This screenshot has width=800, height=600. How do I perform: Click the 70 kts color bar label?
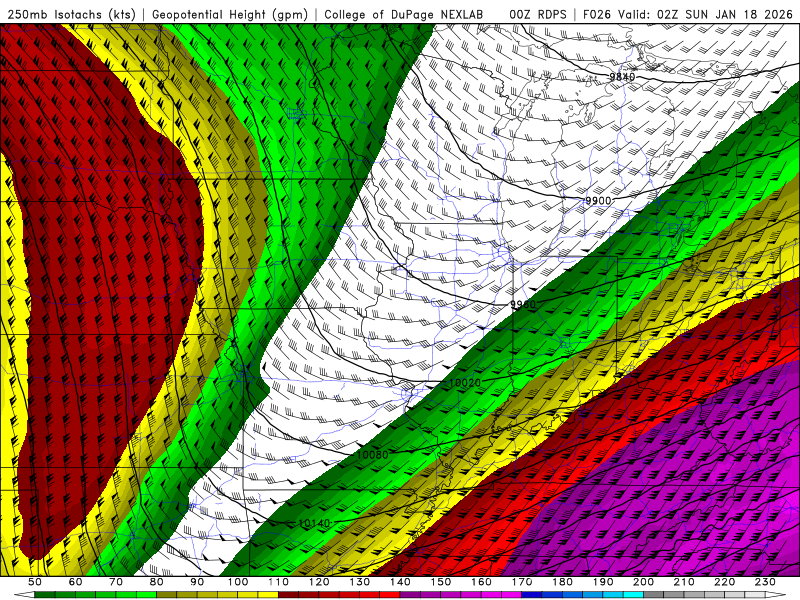click(x=116, y=582)
